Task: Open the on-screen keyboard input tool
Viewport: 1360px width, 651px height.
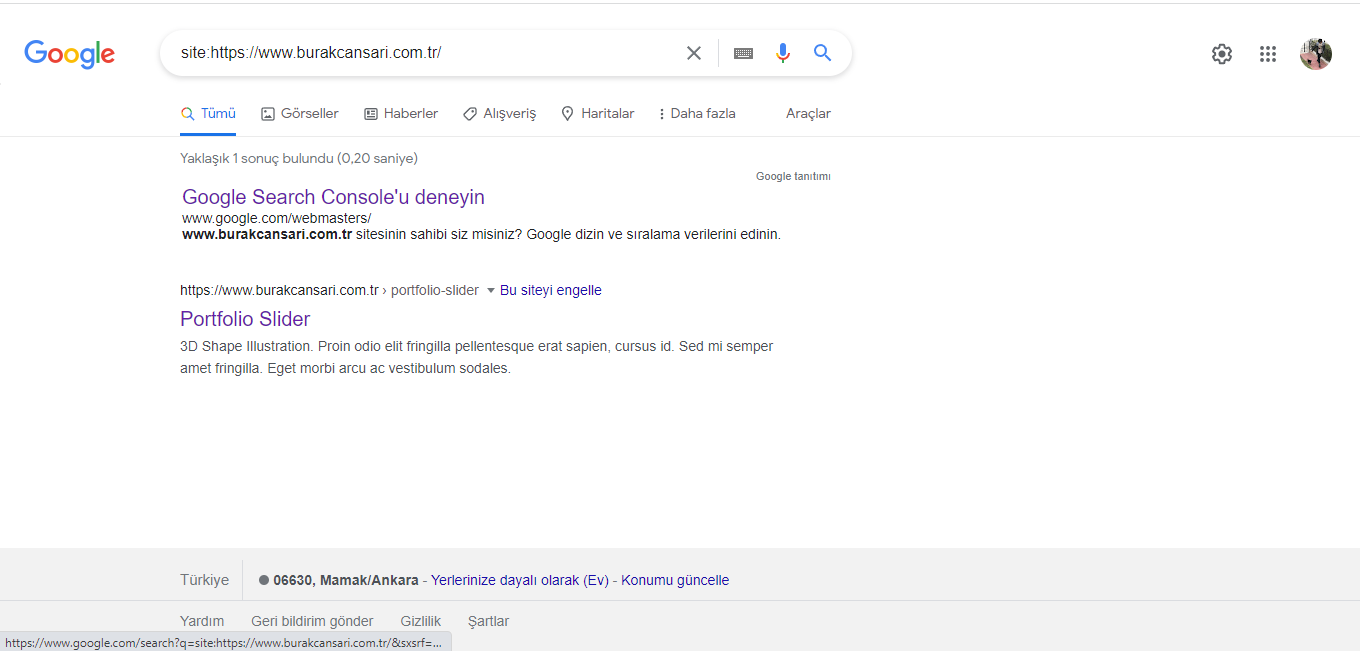Action: [743, 53]
